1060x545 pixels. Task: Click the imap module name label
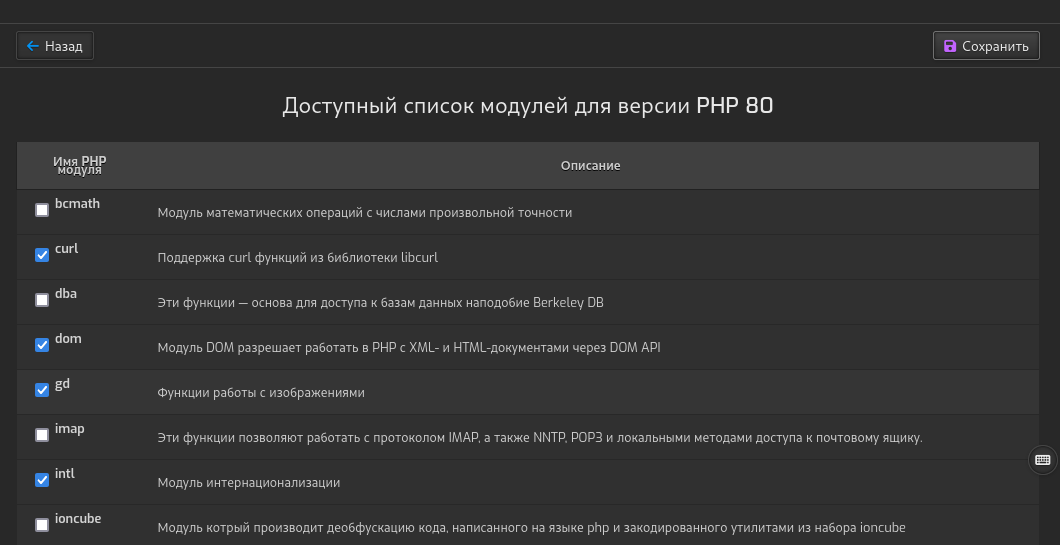[69, 428]
